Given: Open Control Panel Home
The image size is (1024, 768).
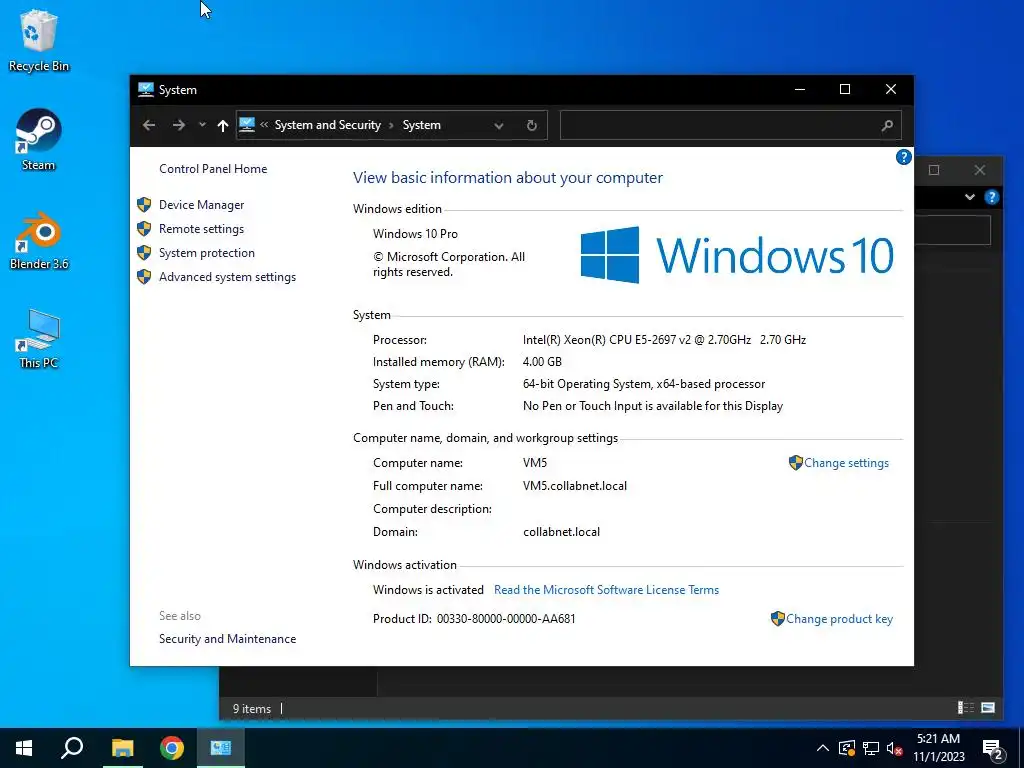Looking at the screenshot, I should click(213, 168).
